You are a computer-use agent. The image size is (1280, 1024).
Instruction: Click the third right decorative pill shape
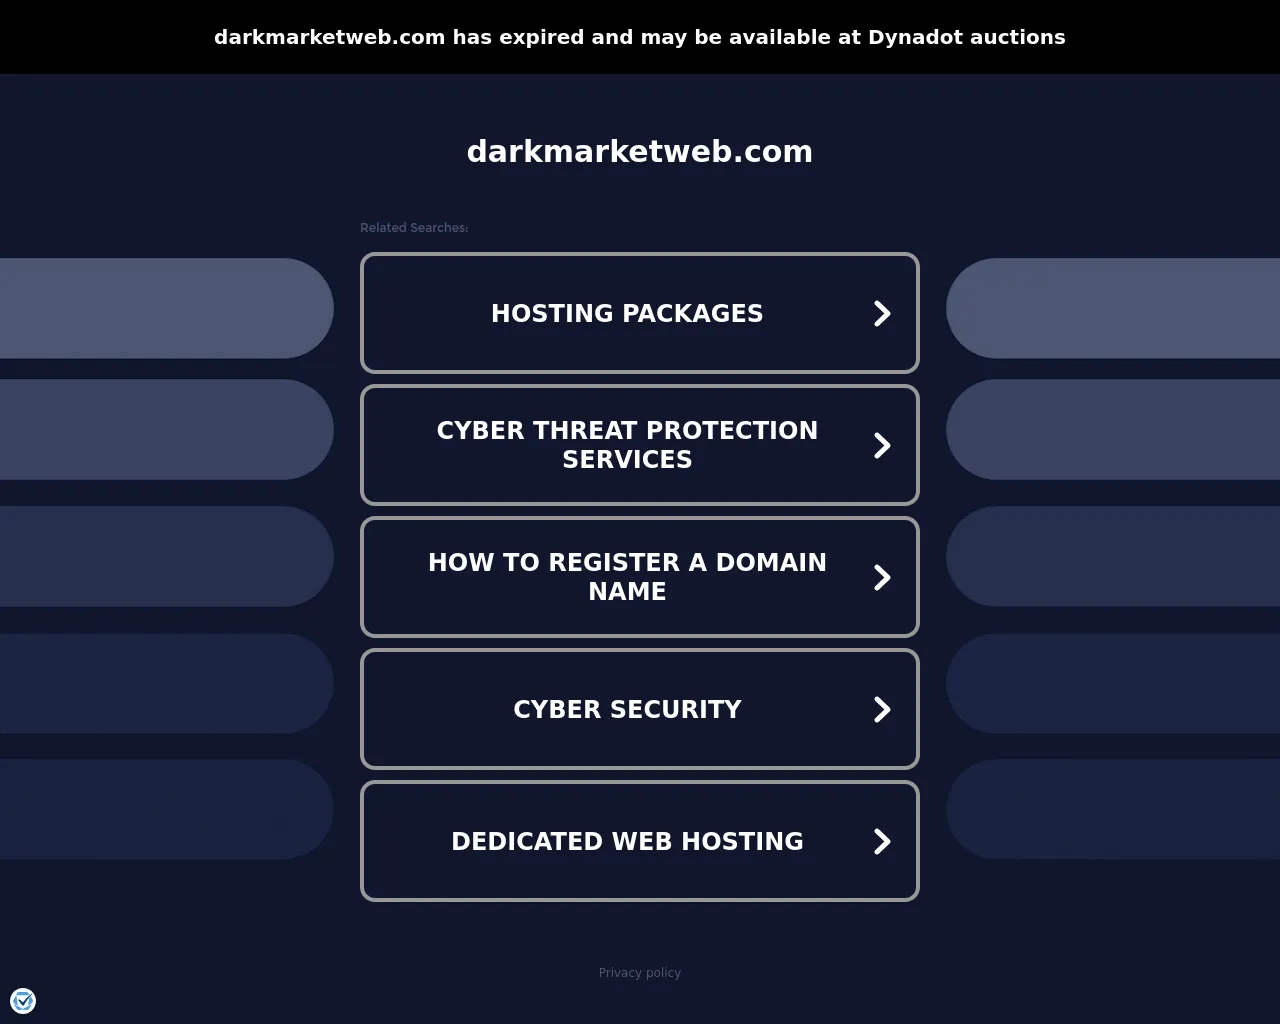1113,556
